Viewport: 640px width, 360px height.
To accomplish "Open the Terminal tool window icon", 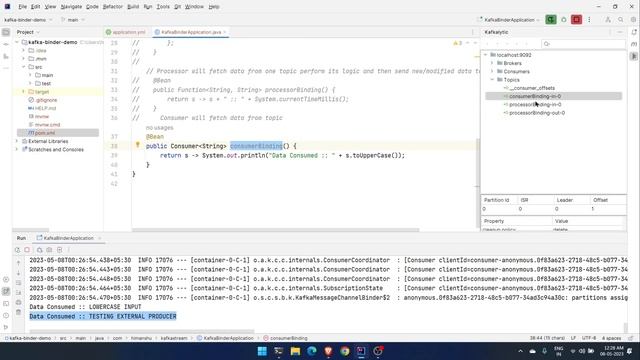I will 6,304.
